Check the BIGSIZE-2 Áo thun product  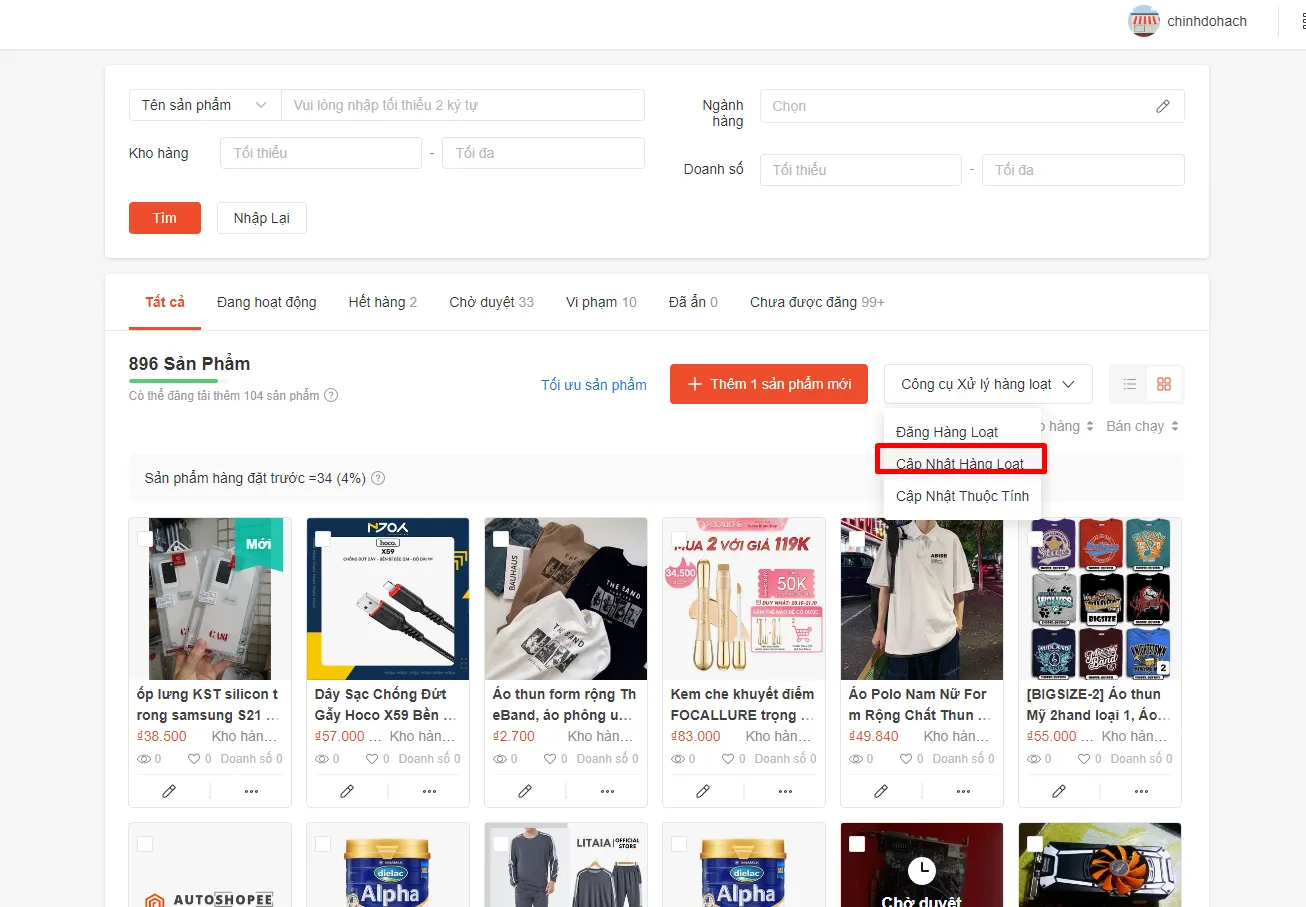(x=1035, y=538)
